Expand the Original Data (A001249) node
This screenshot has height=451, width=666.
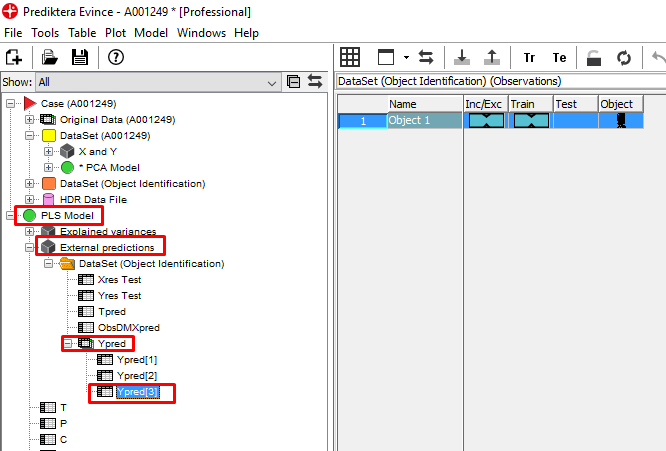30,120
